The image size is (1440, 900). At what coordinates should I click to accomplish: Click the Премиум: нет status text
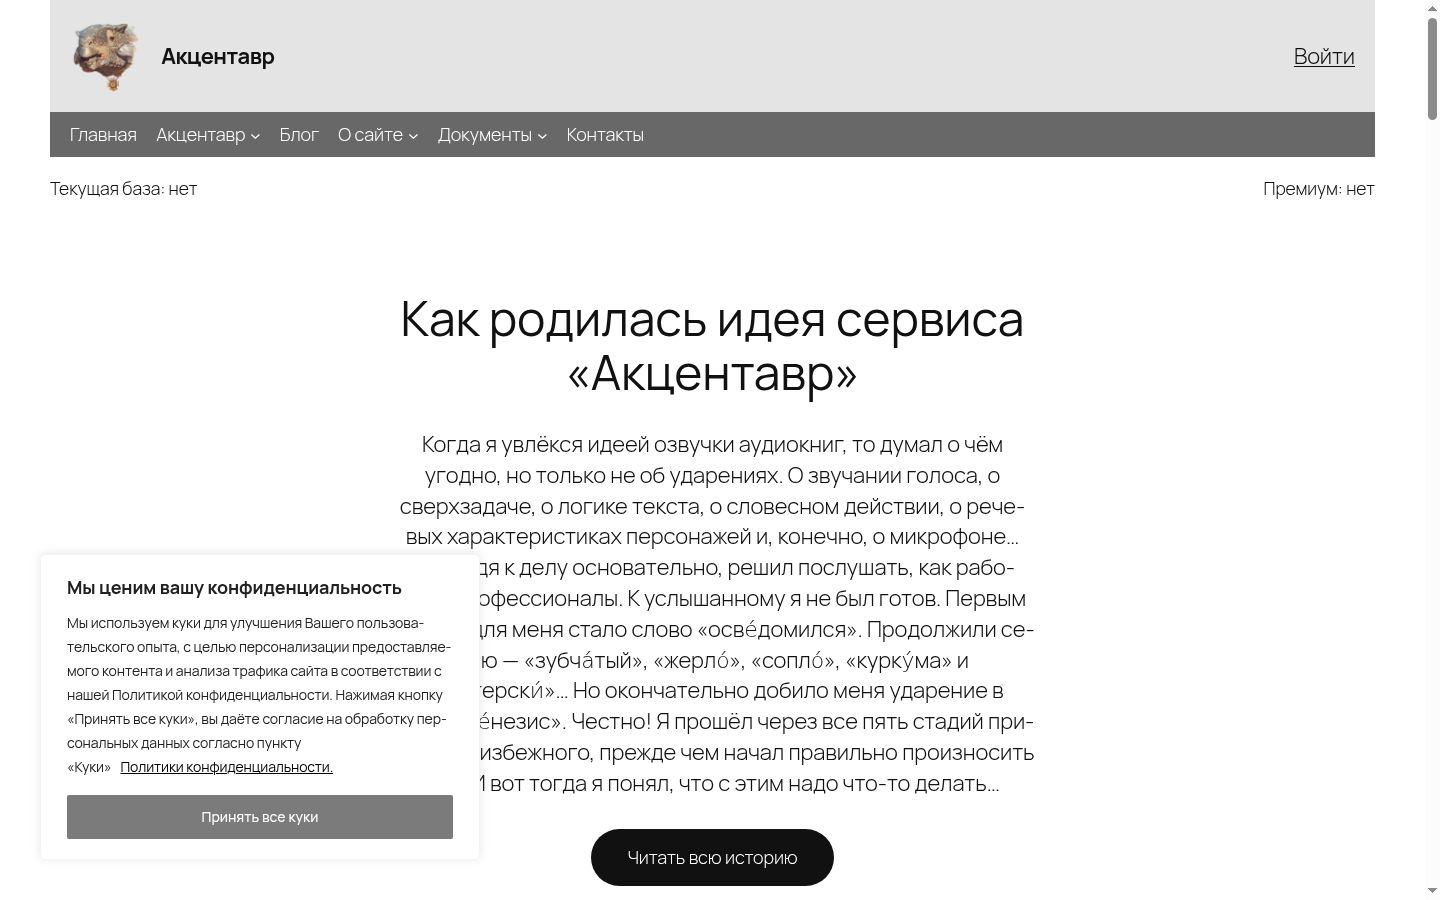tap(1318, 189)
